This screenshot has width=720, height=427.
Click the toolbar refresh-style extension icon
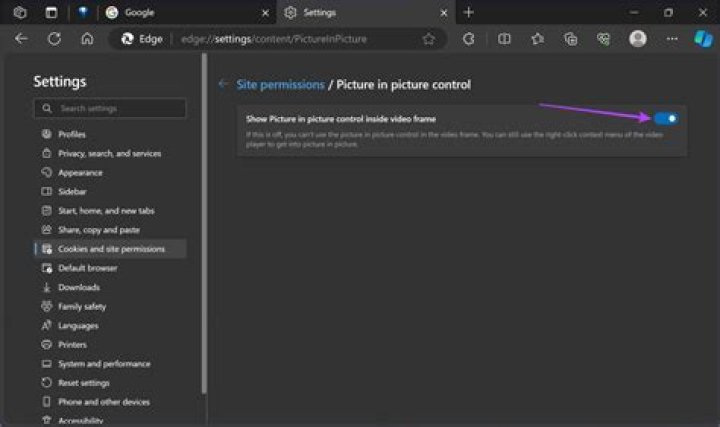(x=468, y=39)
